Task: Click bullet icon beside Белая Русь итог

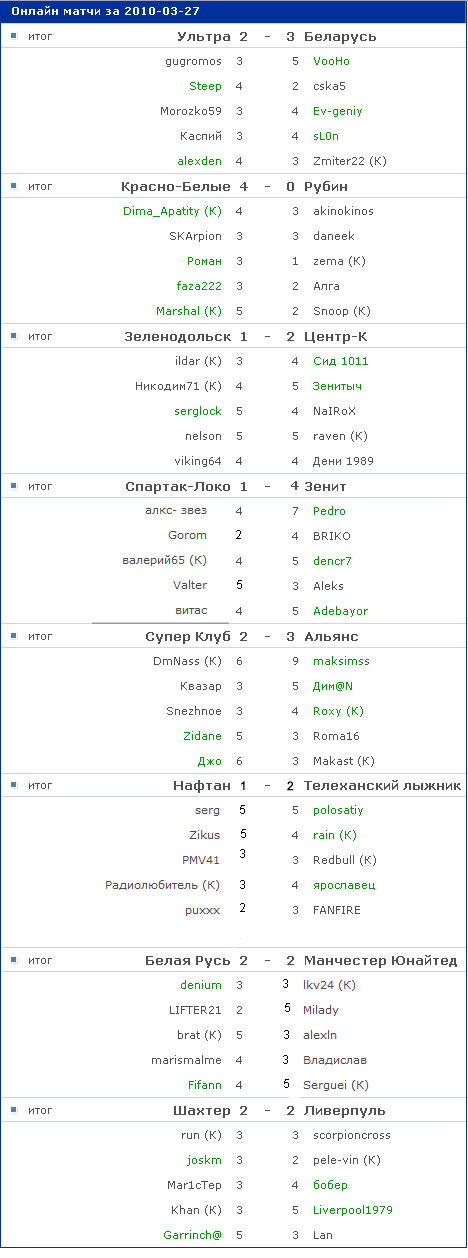Action: [13, 960]
